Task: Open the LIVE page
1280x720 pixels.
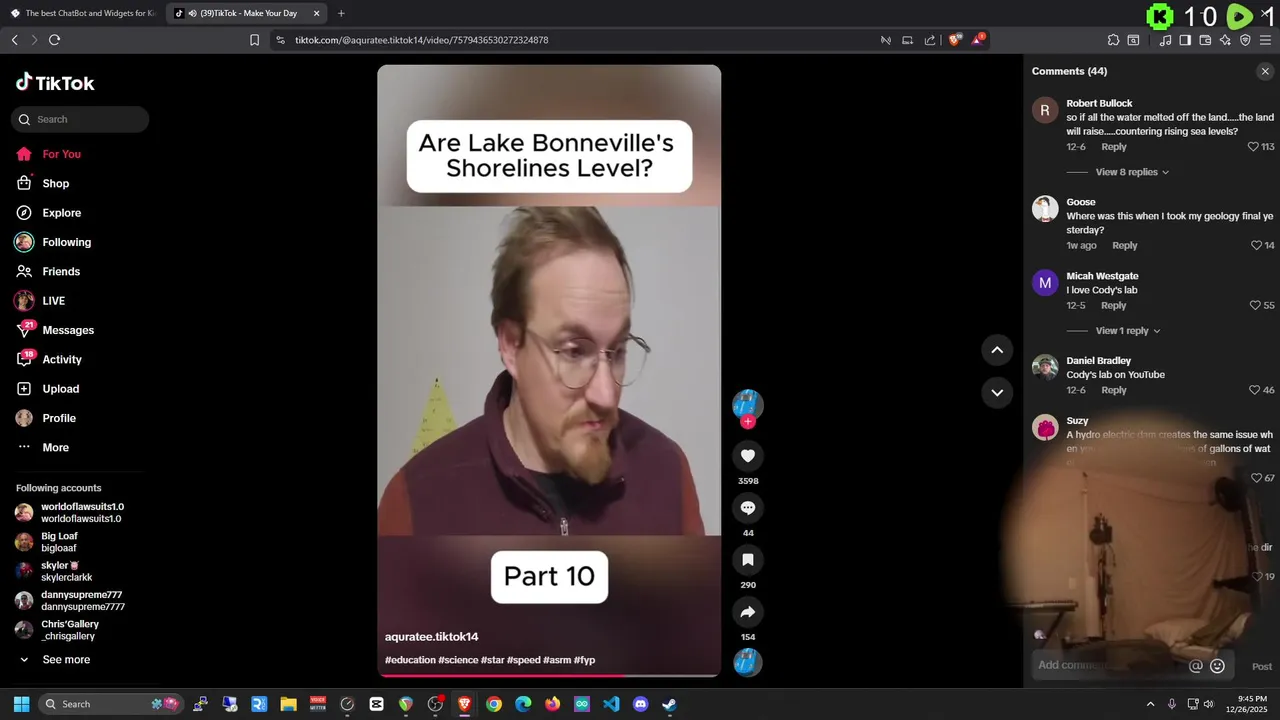Action: pyautogui.click(x=53, y=301)
